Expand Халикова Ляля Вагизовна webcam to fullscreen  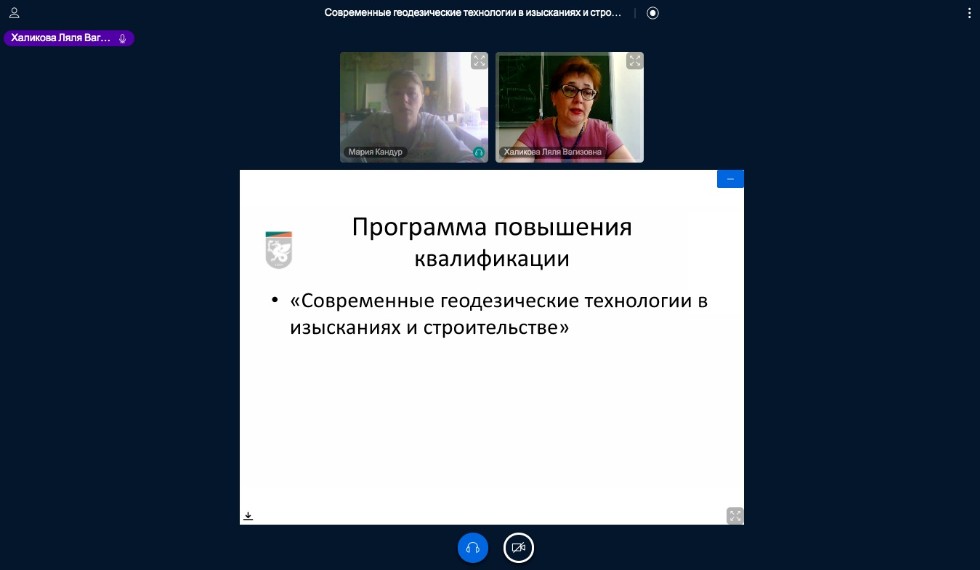[634, 61]
